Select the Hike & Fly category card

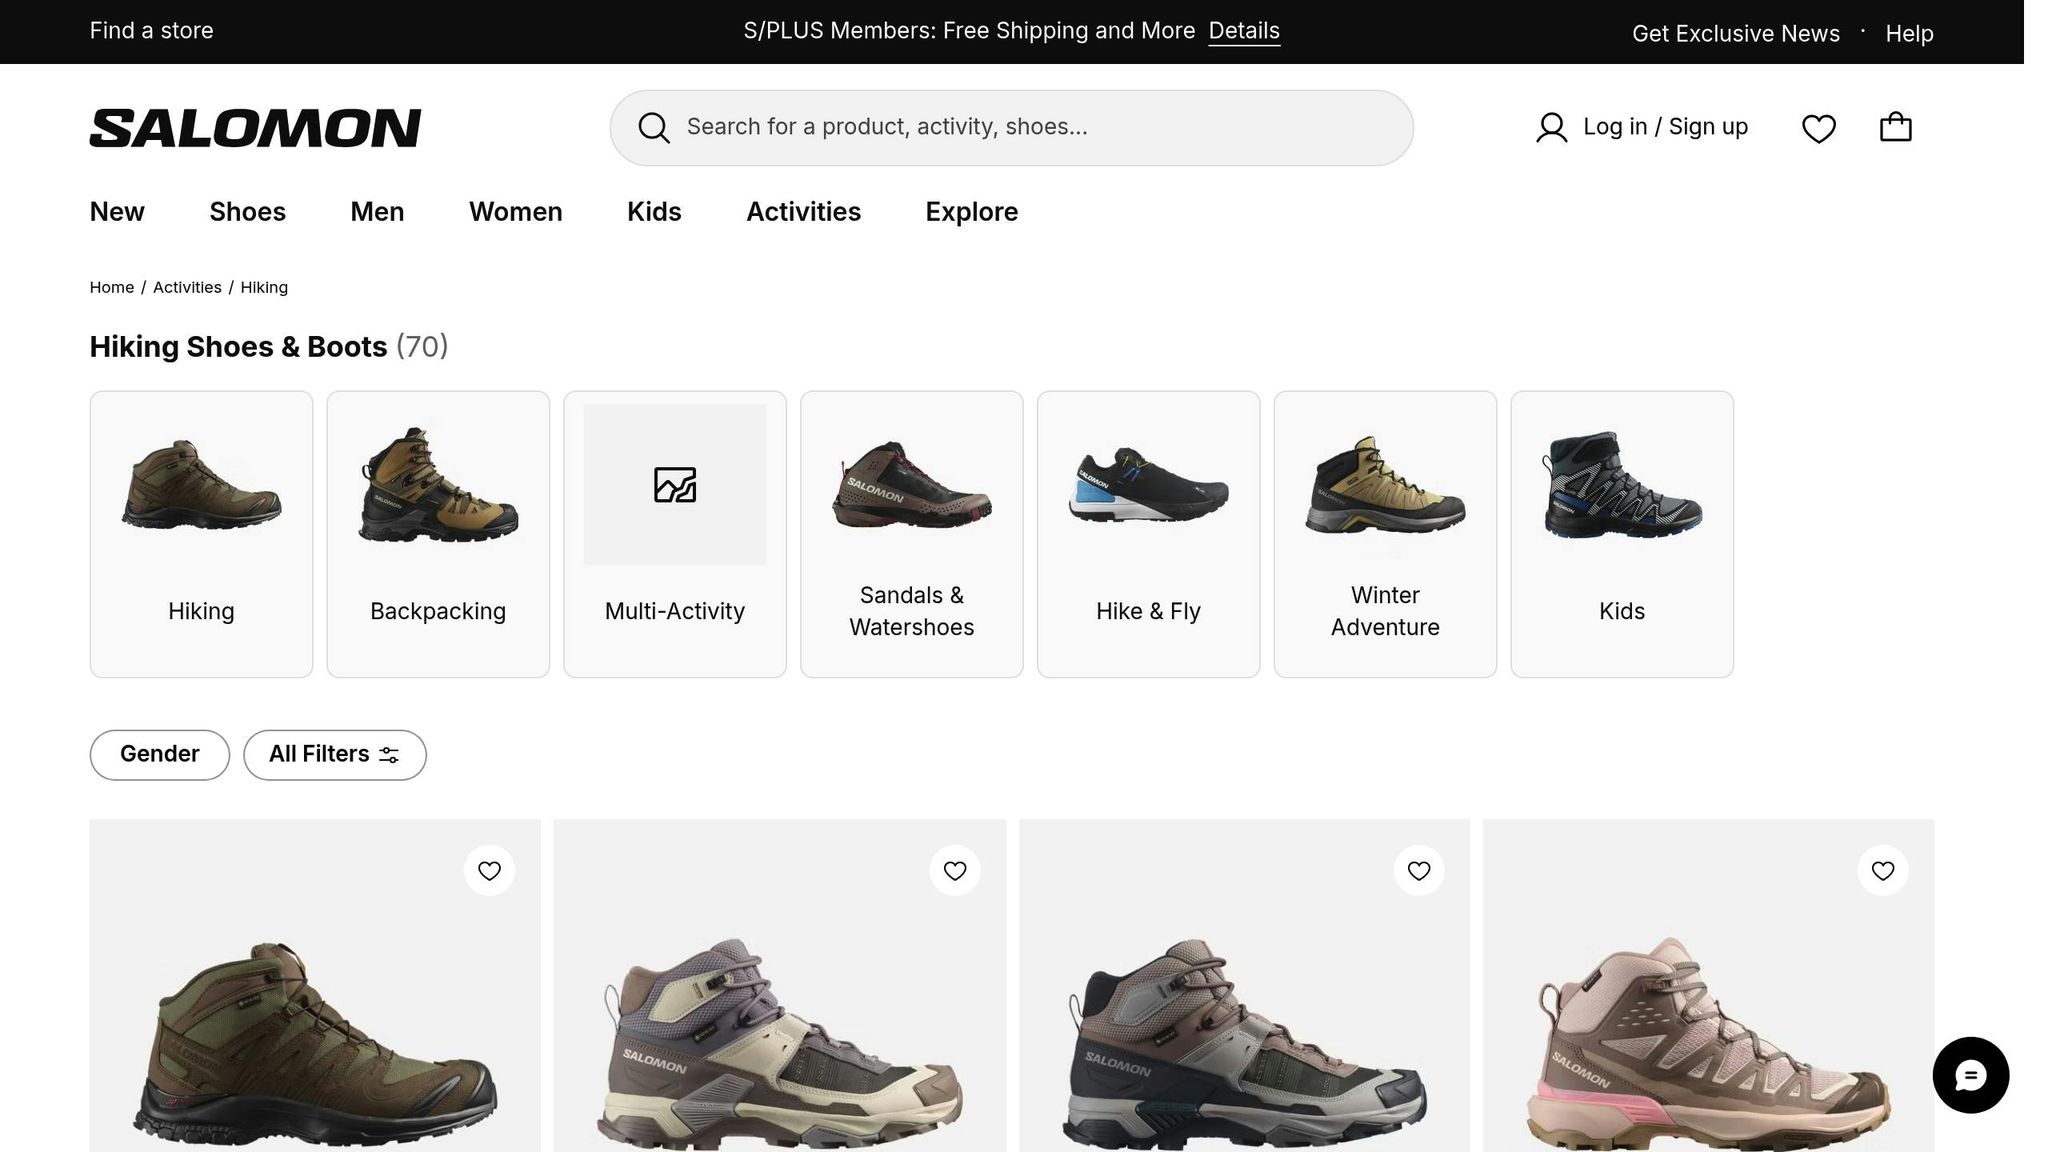[x=1148, y=534]
